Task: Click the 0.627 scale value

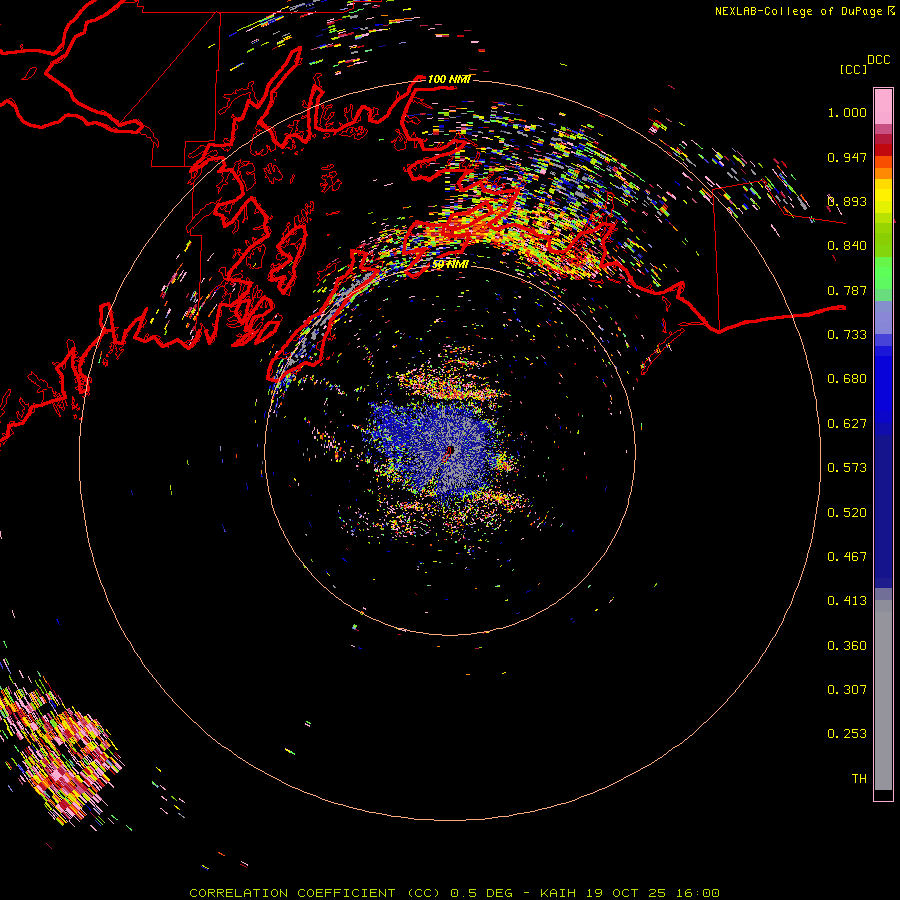Action: (x=847, y=424)
